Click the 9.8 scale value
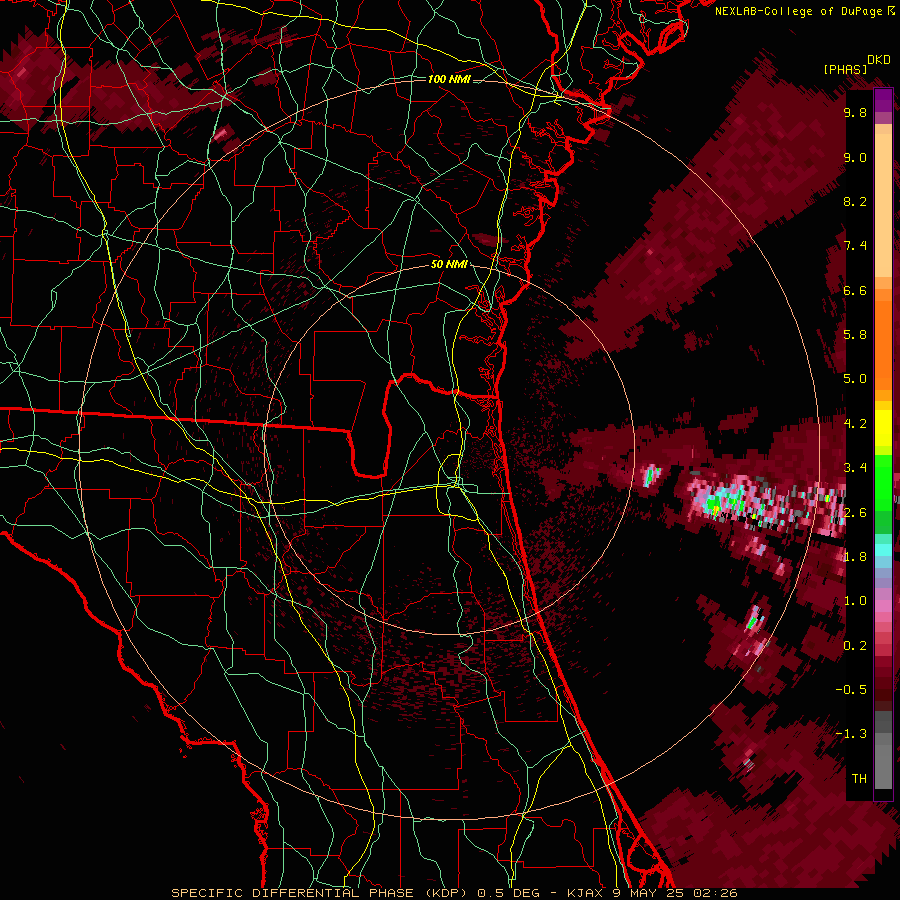Viewport: 900px width, 900px height. 855,112
